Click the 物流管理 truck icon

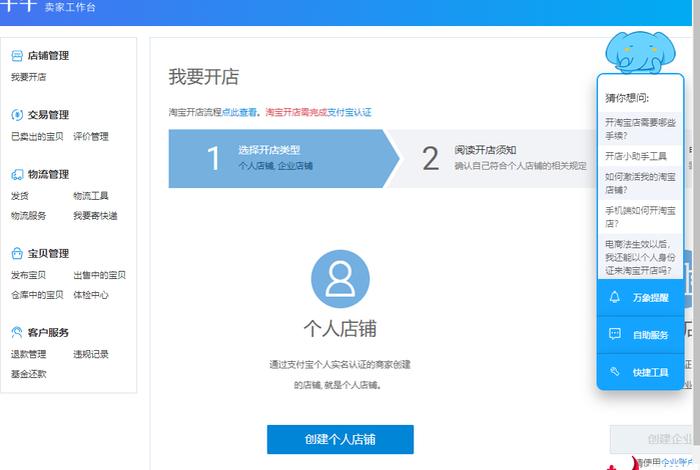17,175
